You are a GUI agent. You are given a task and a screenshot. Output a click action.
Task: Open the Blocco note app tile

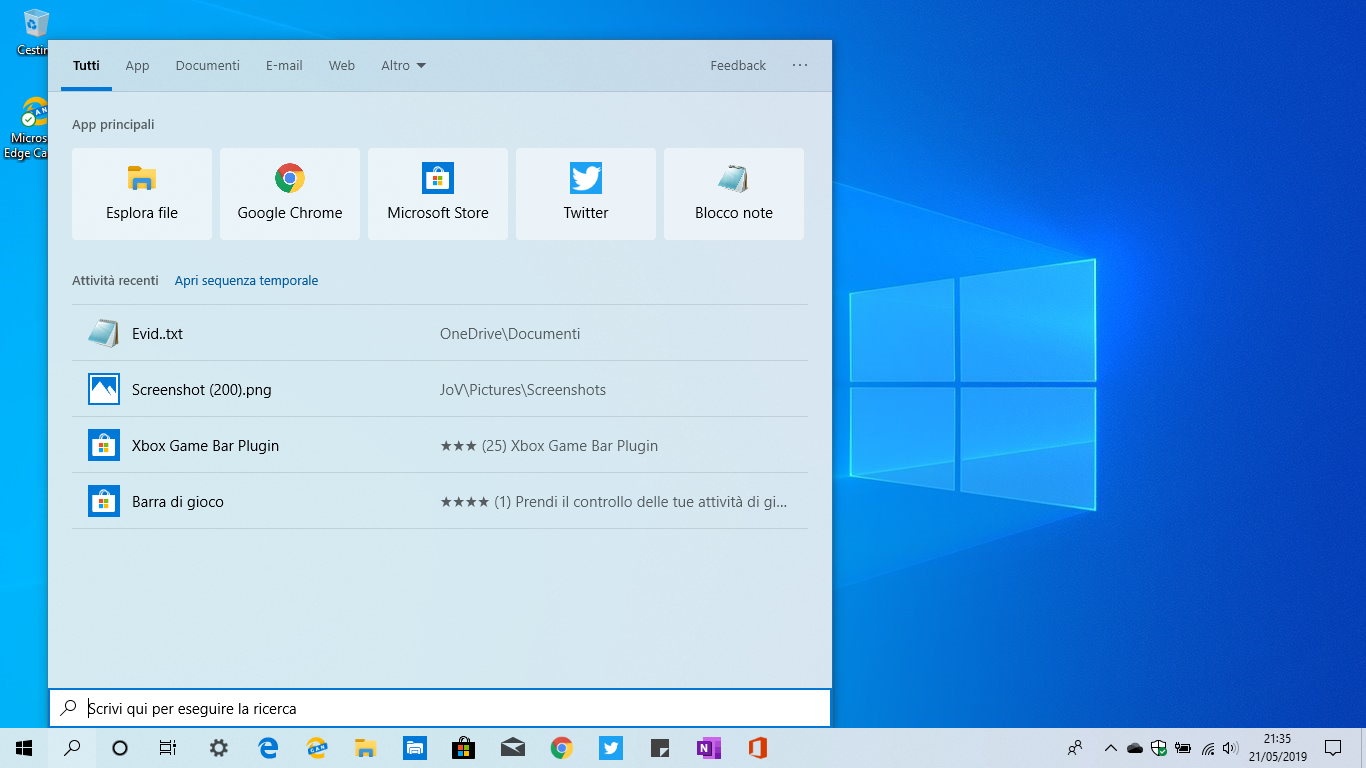734,194
